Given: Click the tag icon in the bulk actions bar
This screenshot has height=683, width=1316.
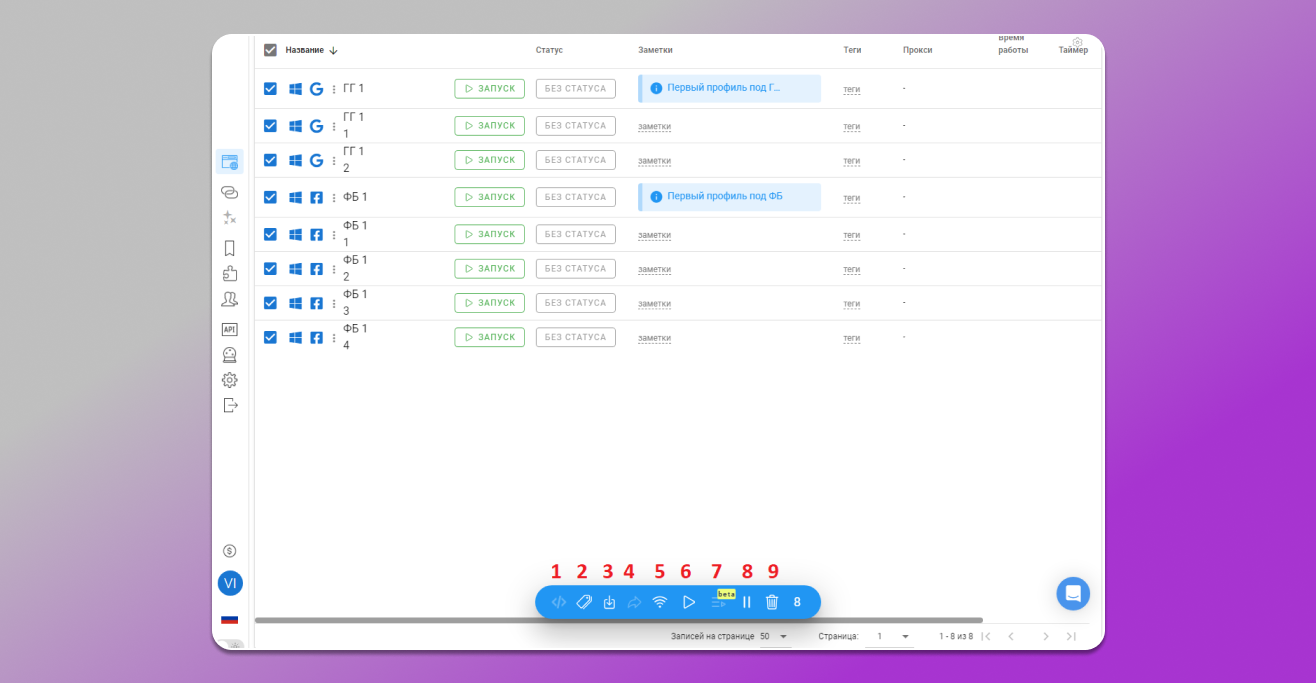Looking at the screenshot, I should pyautogui.click(x=584, y=602).
